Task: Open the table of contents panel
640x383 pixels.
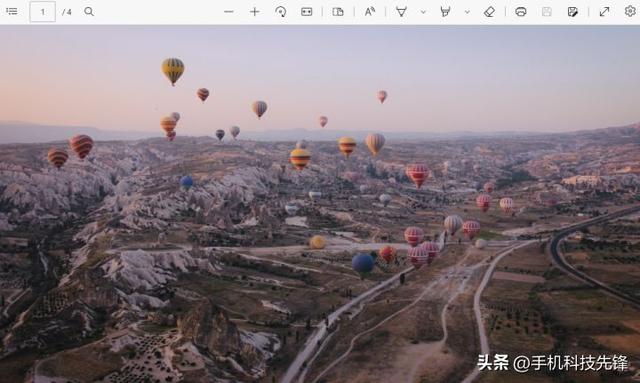Action: click(12, 11)
